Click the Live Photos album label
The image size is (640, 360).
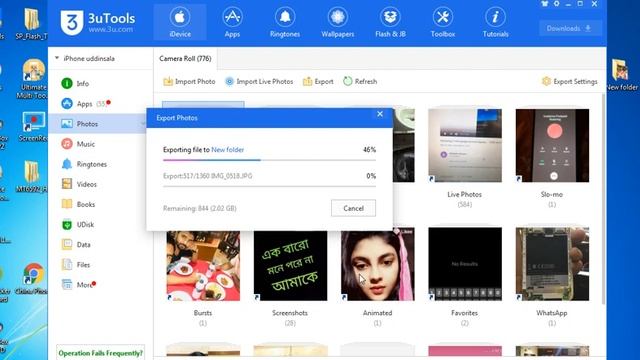464,194
